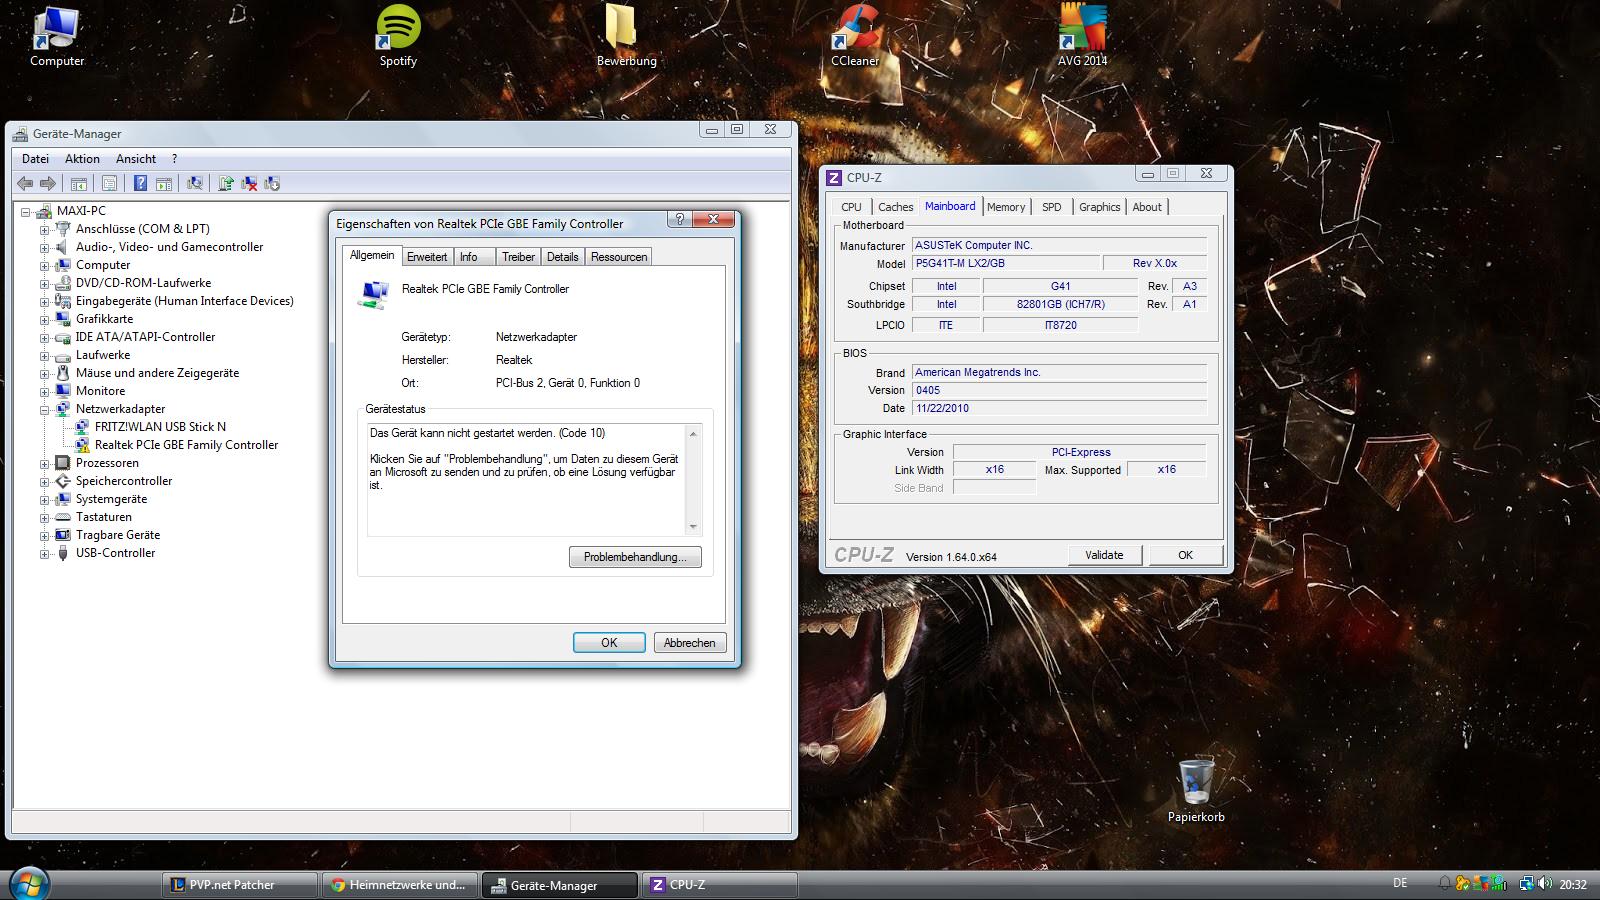
Task: Click the disable device toolbar icon
Action: (x=272, y=183)
